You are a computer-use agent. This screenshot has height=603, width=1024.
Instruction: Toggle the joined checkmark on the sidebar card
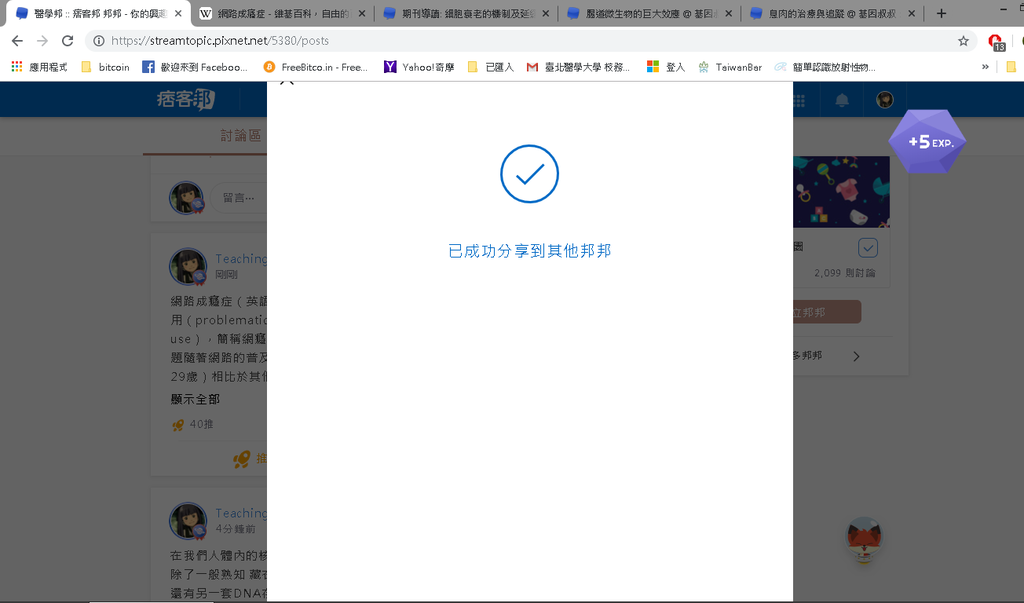(868, 248)
